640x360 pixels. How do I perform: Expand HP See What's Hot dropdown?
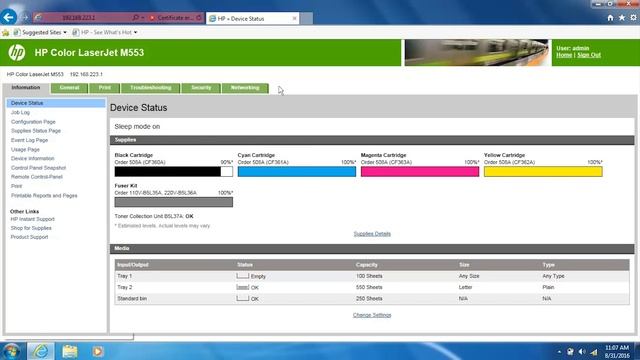point(136,32)
